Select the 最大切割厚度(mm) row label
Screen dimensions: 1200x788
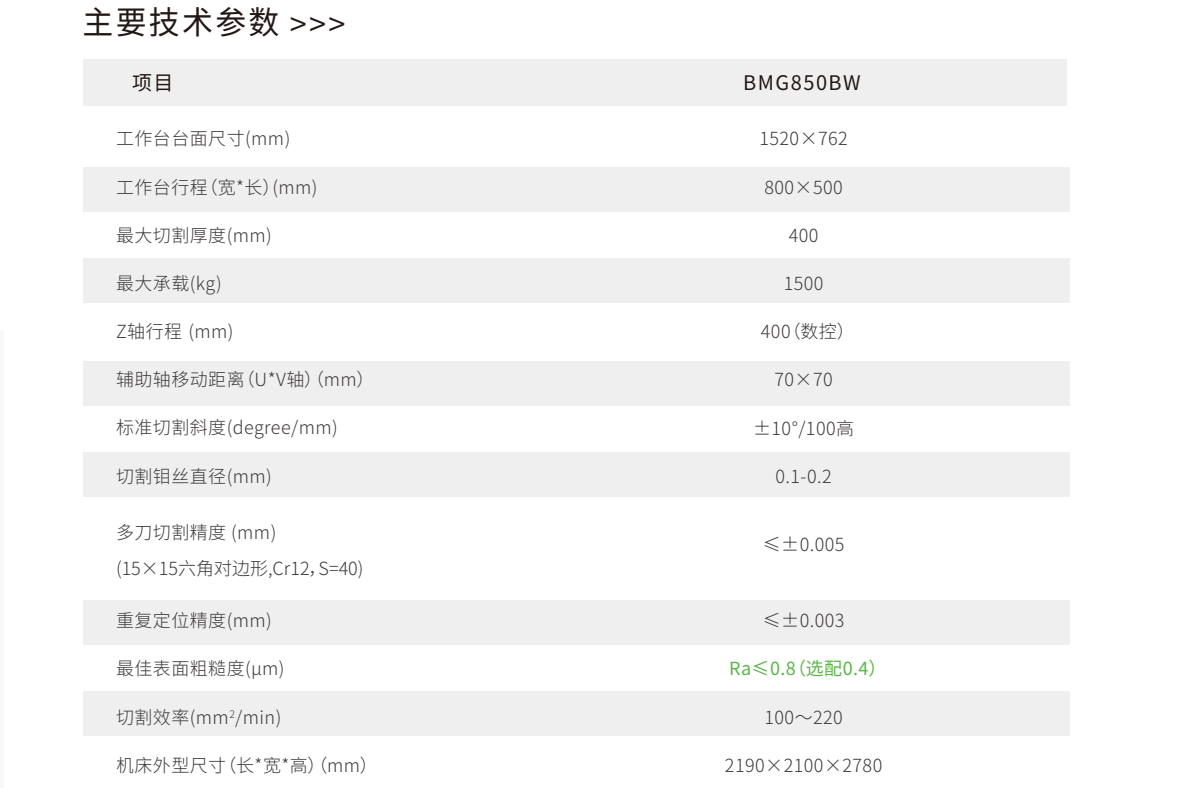[194, 236]
